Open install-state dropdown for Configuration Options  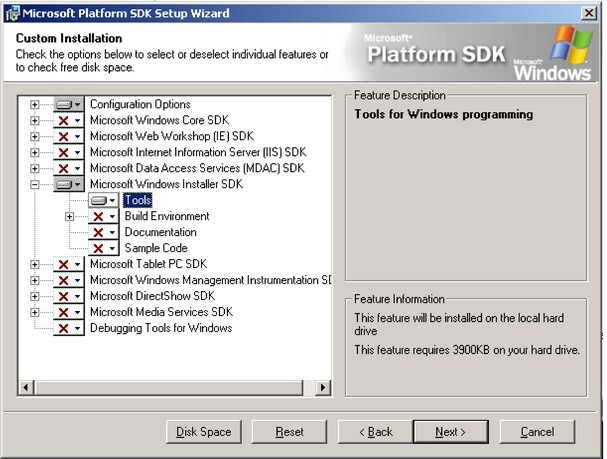69,104
